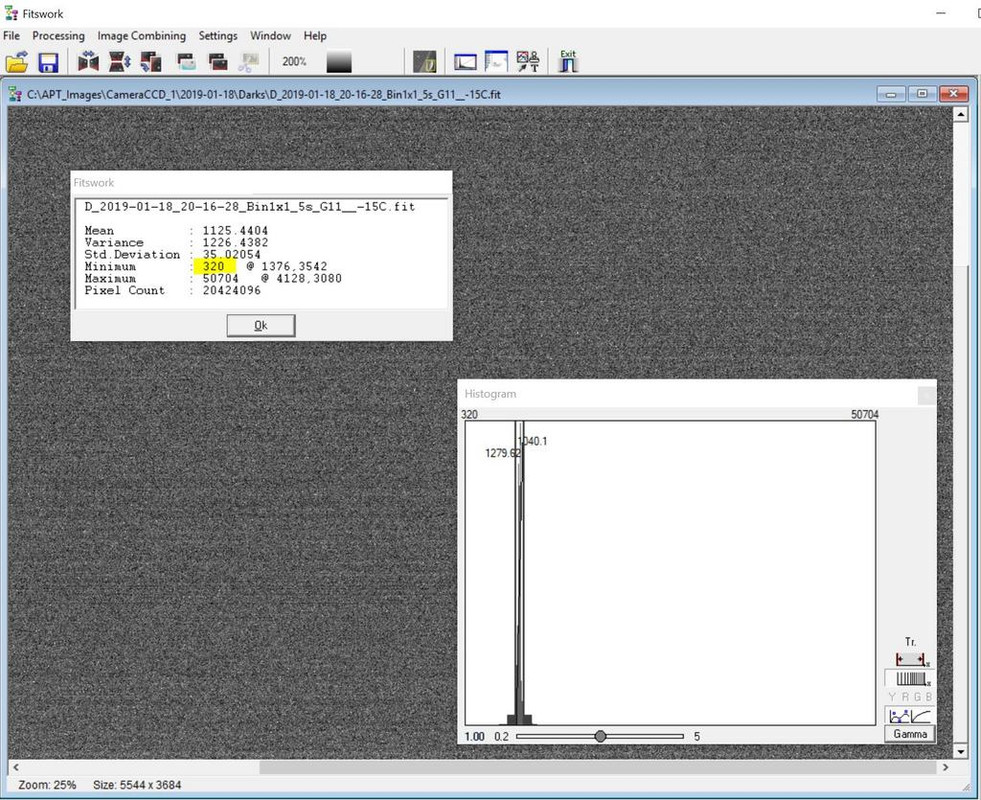Minimize the image document window
This screenshot has width=981, height=800.
tap(891, 94)
